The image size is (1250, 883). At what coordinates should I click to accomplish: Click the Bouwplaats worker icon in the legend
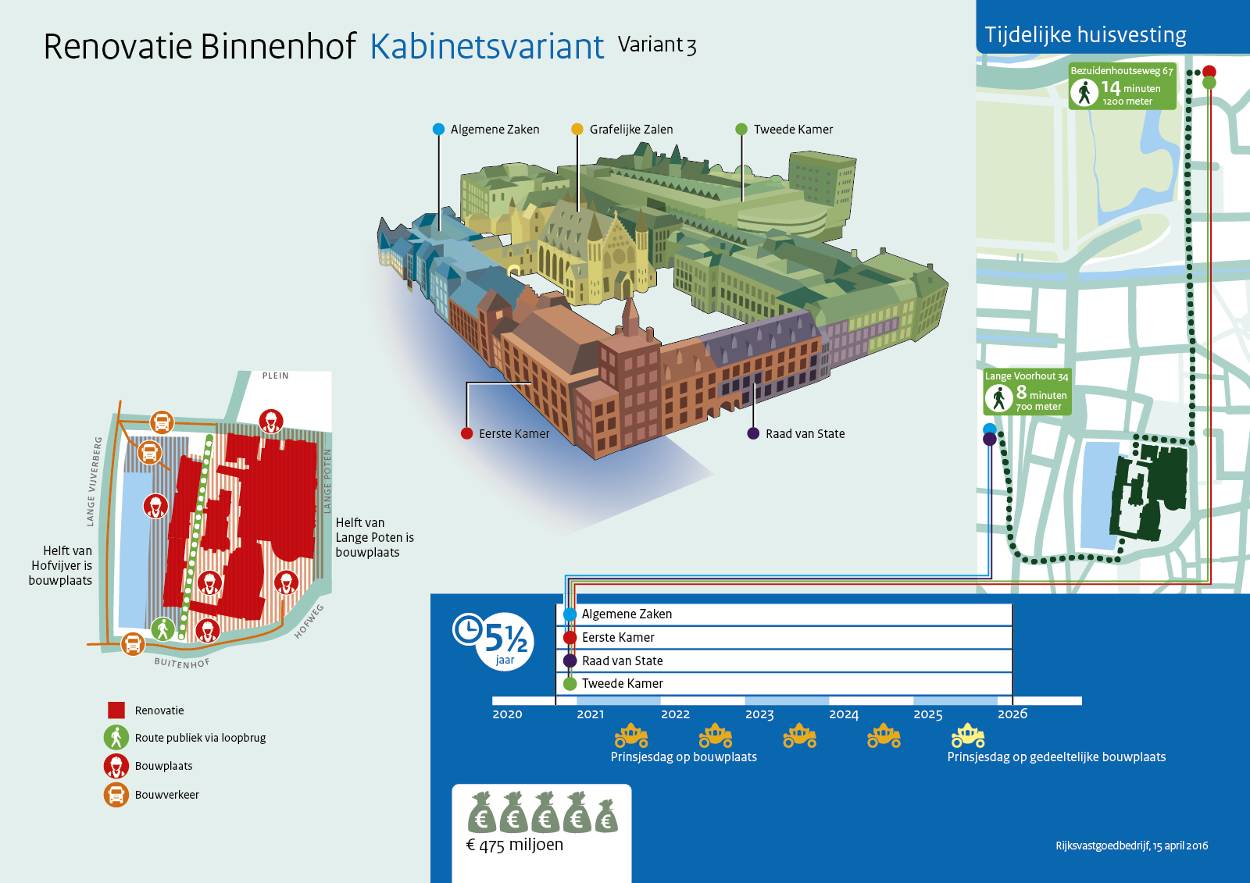pos(116,766)
